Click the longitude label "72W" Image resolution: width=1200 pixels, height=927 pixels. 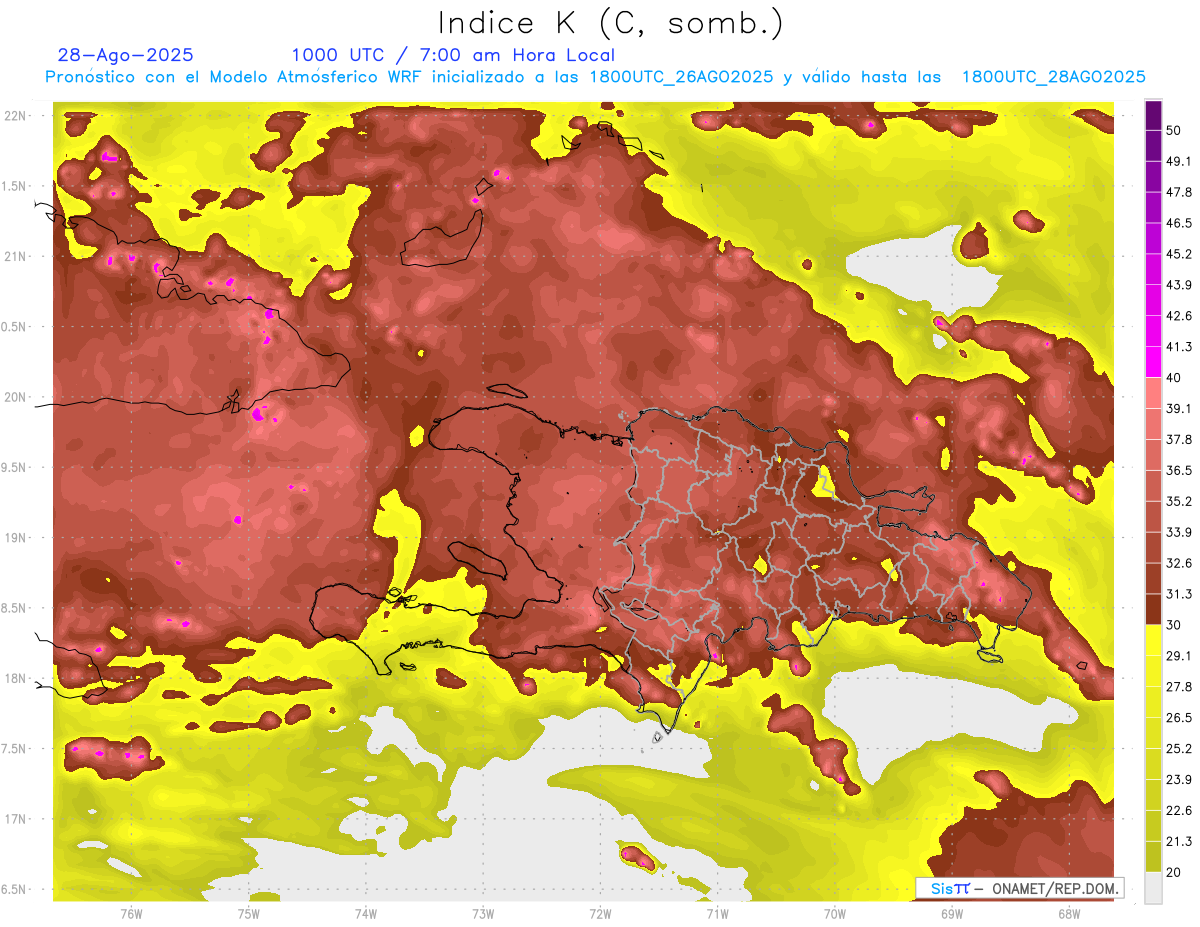pyautogui.click(x=600, y=913)
